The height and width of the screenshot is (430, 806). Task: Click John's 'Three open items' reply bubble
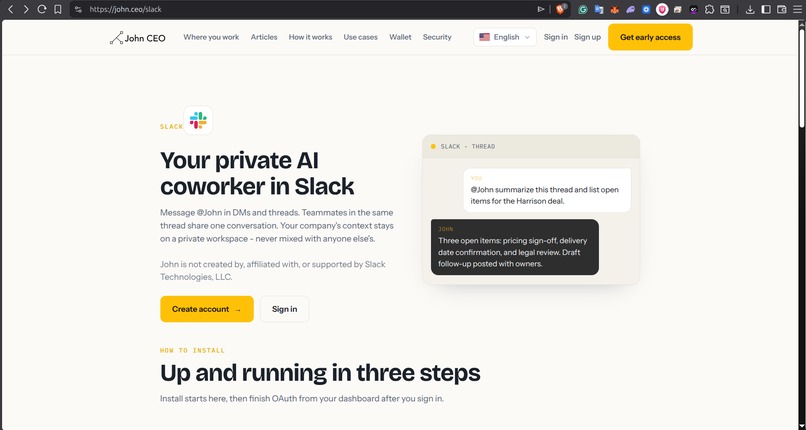(x=515, y=247)
